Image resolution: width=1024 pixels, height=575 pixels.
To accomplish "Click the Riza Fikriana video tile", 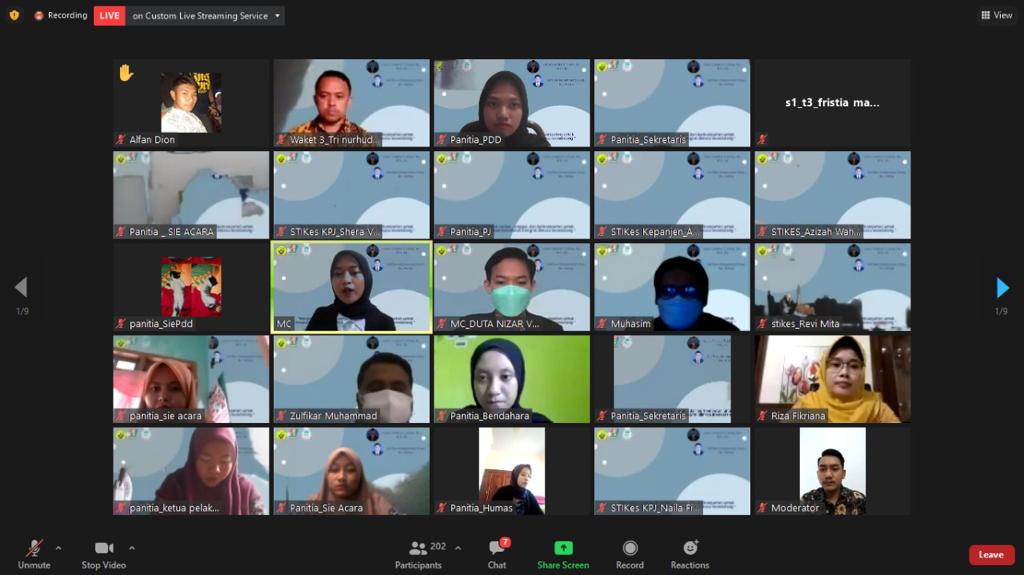I will [x=832, y=379].
